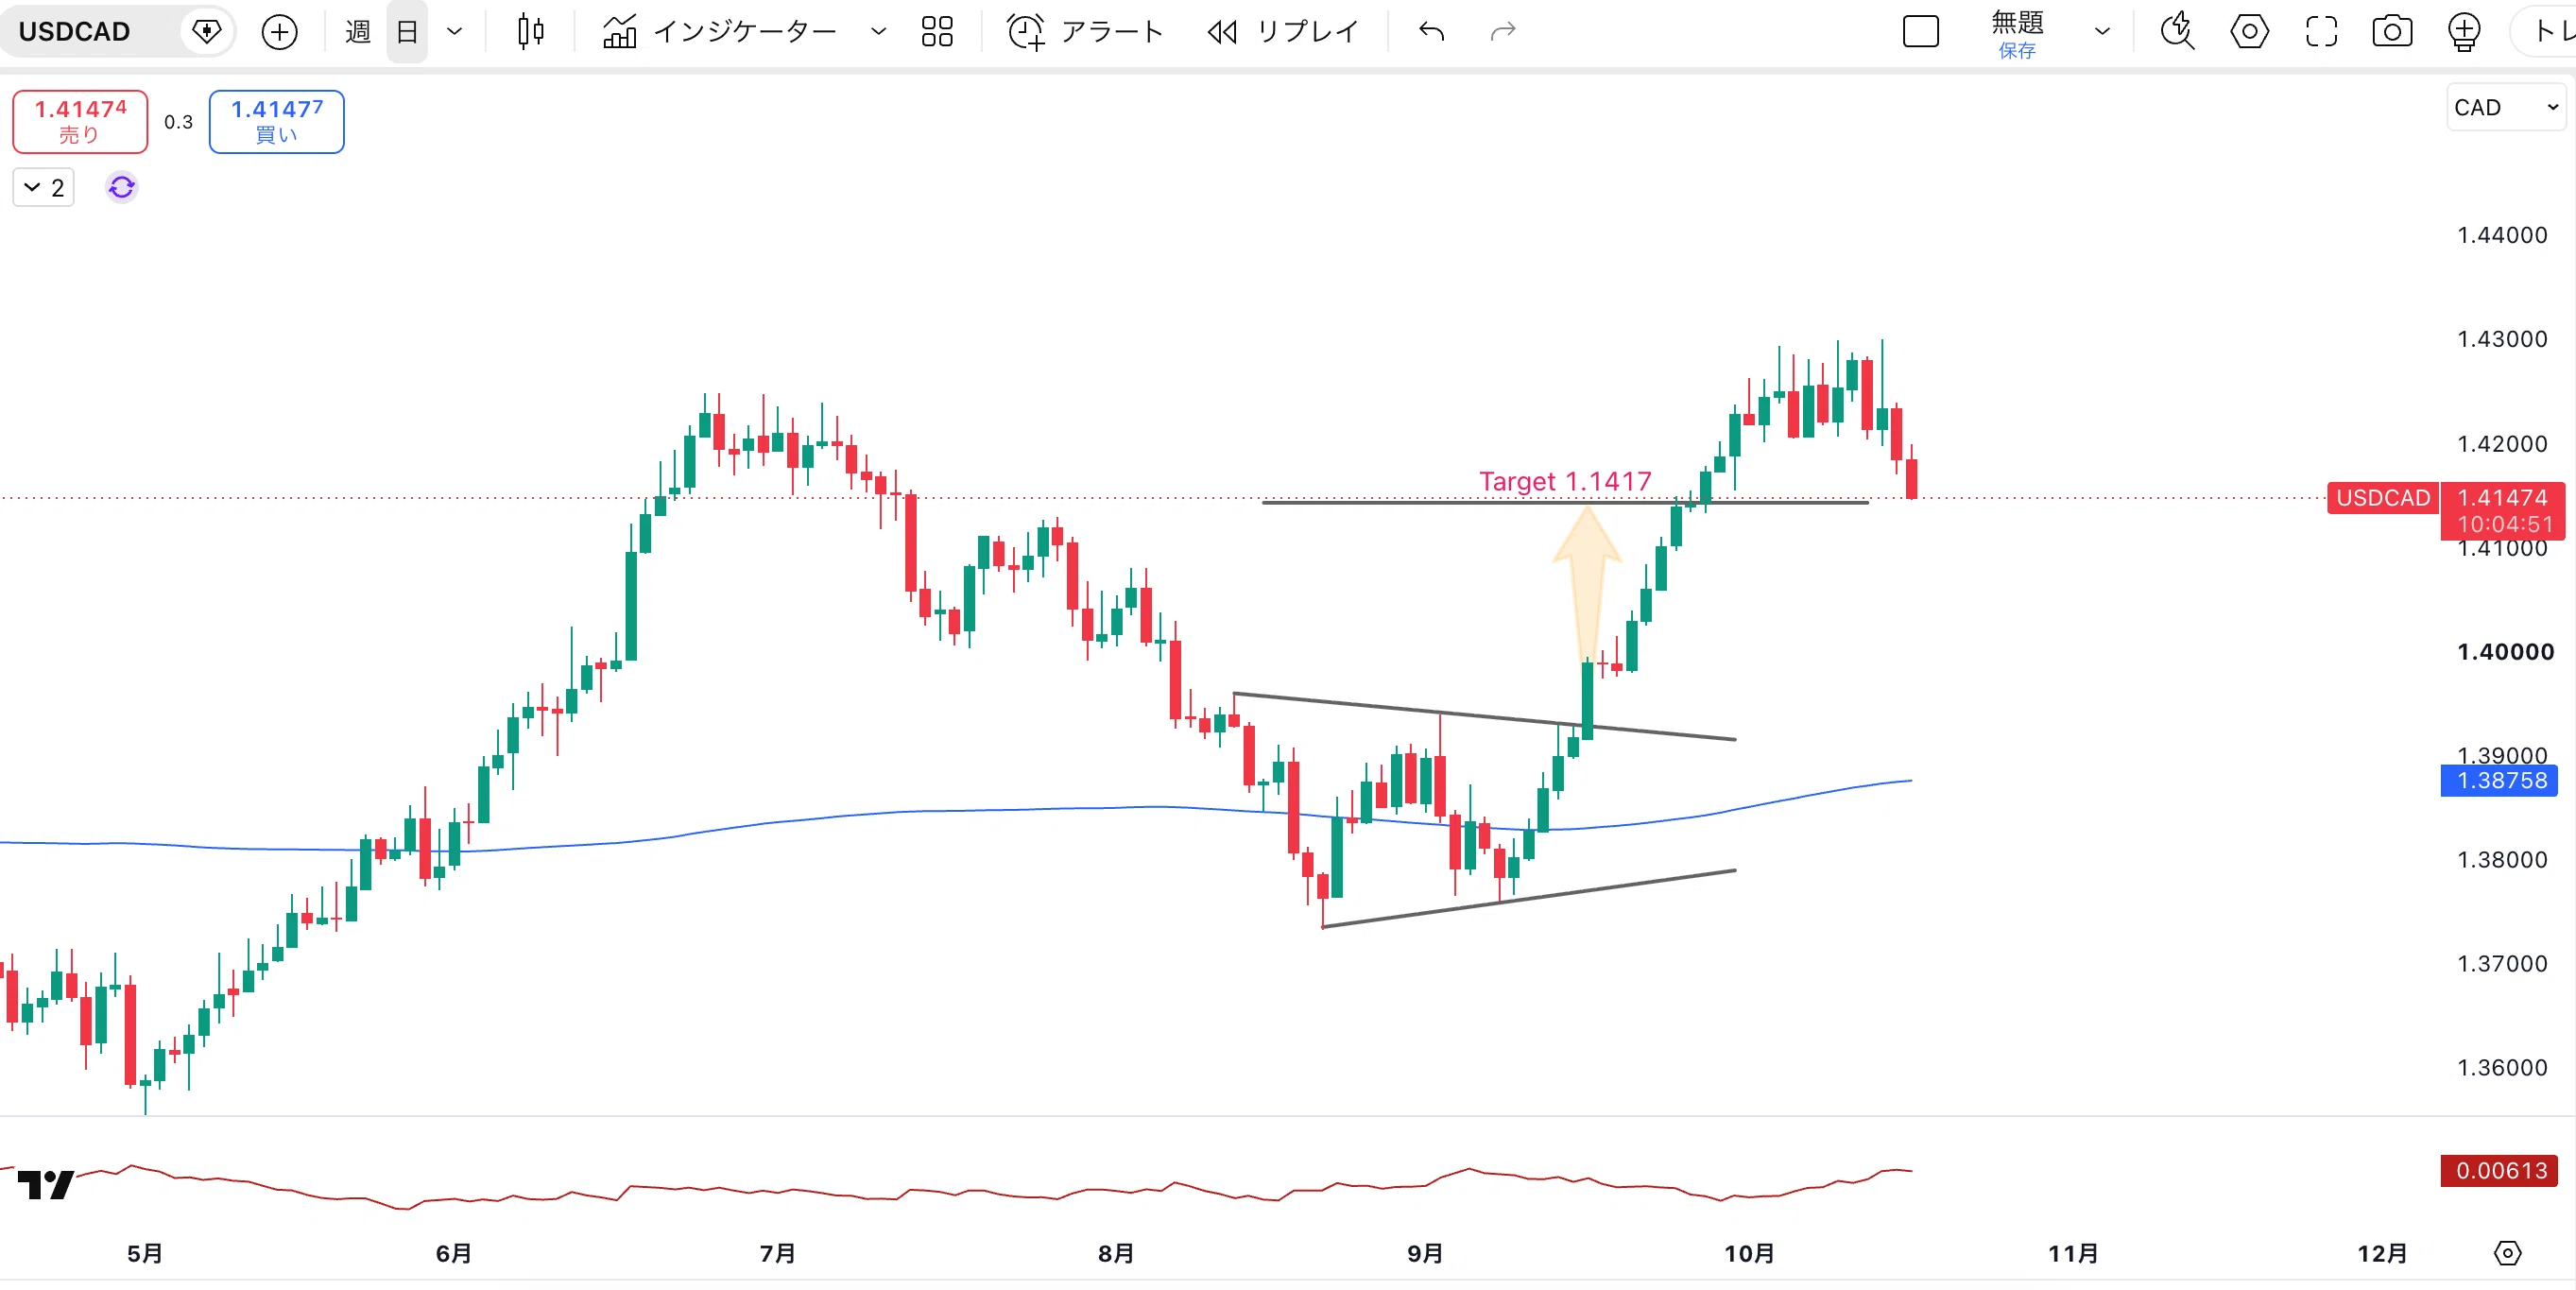The image size is (2576, 1290).
Task: Open the quick search lightning icon
Action: (2177, 32)
